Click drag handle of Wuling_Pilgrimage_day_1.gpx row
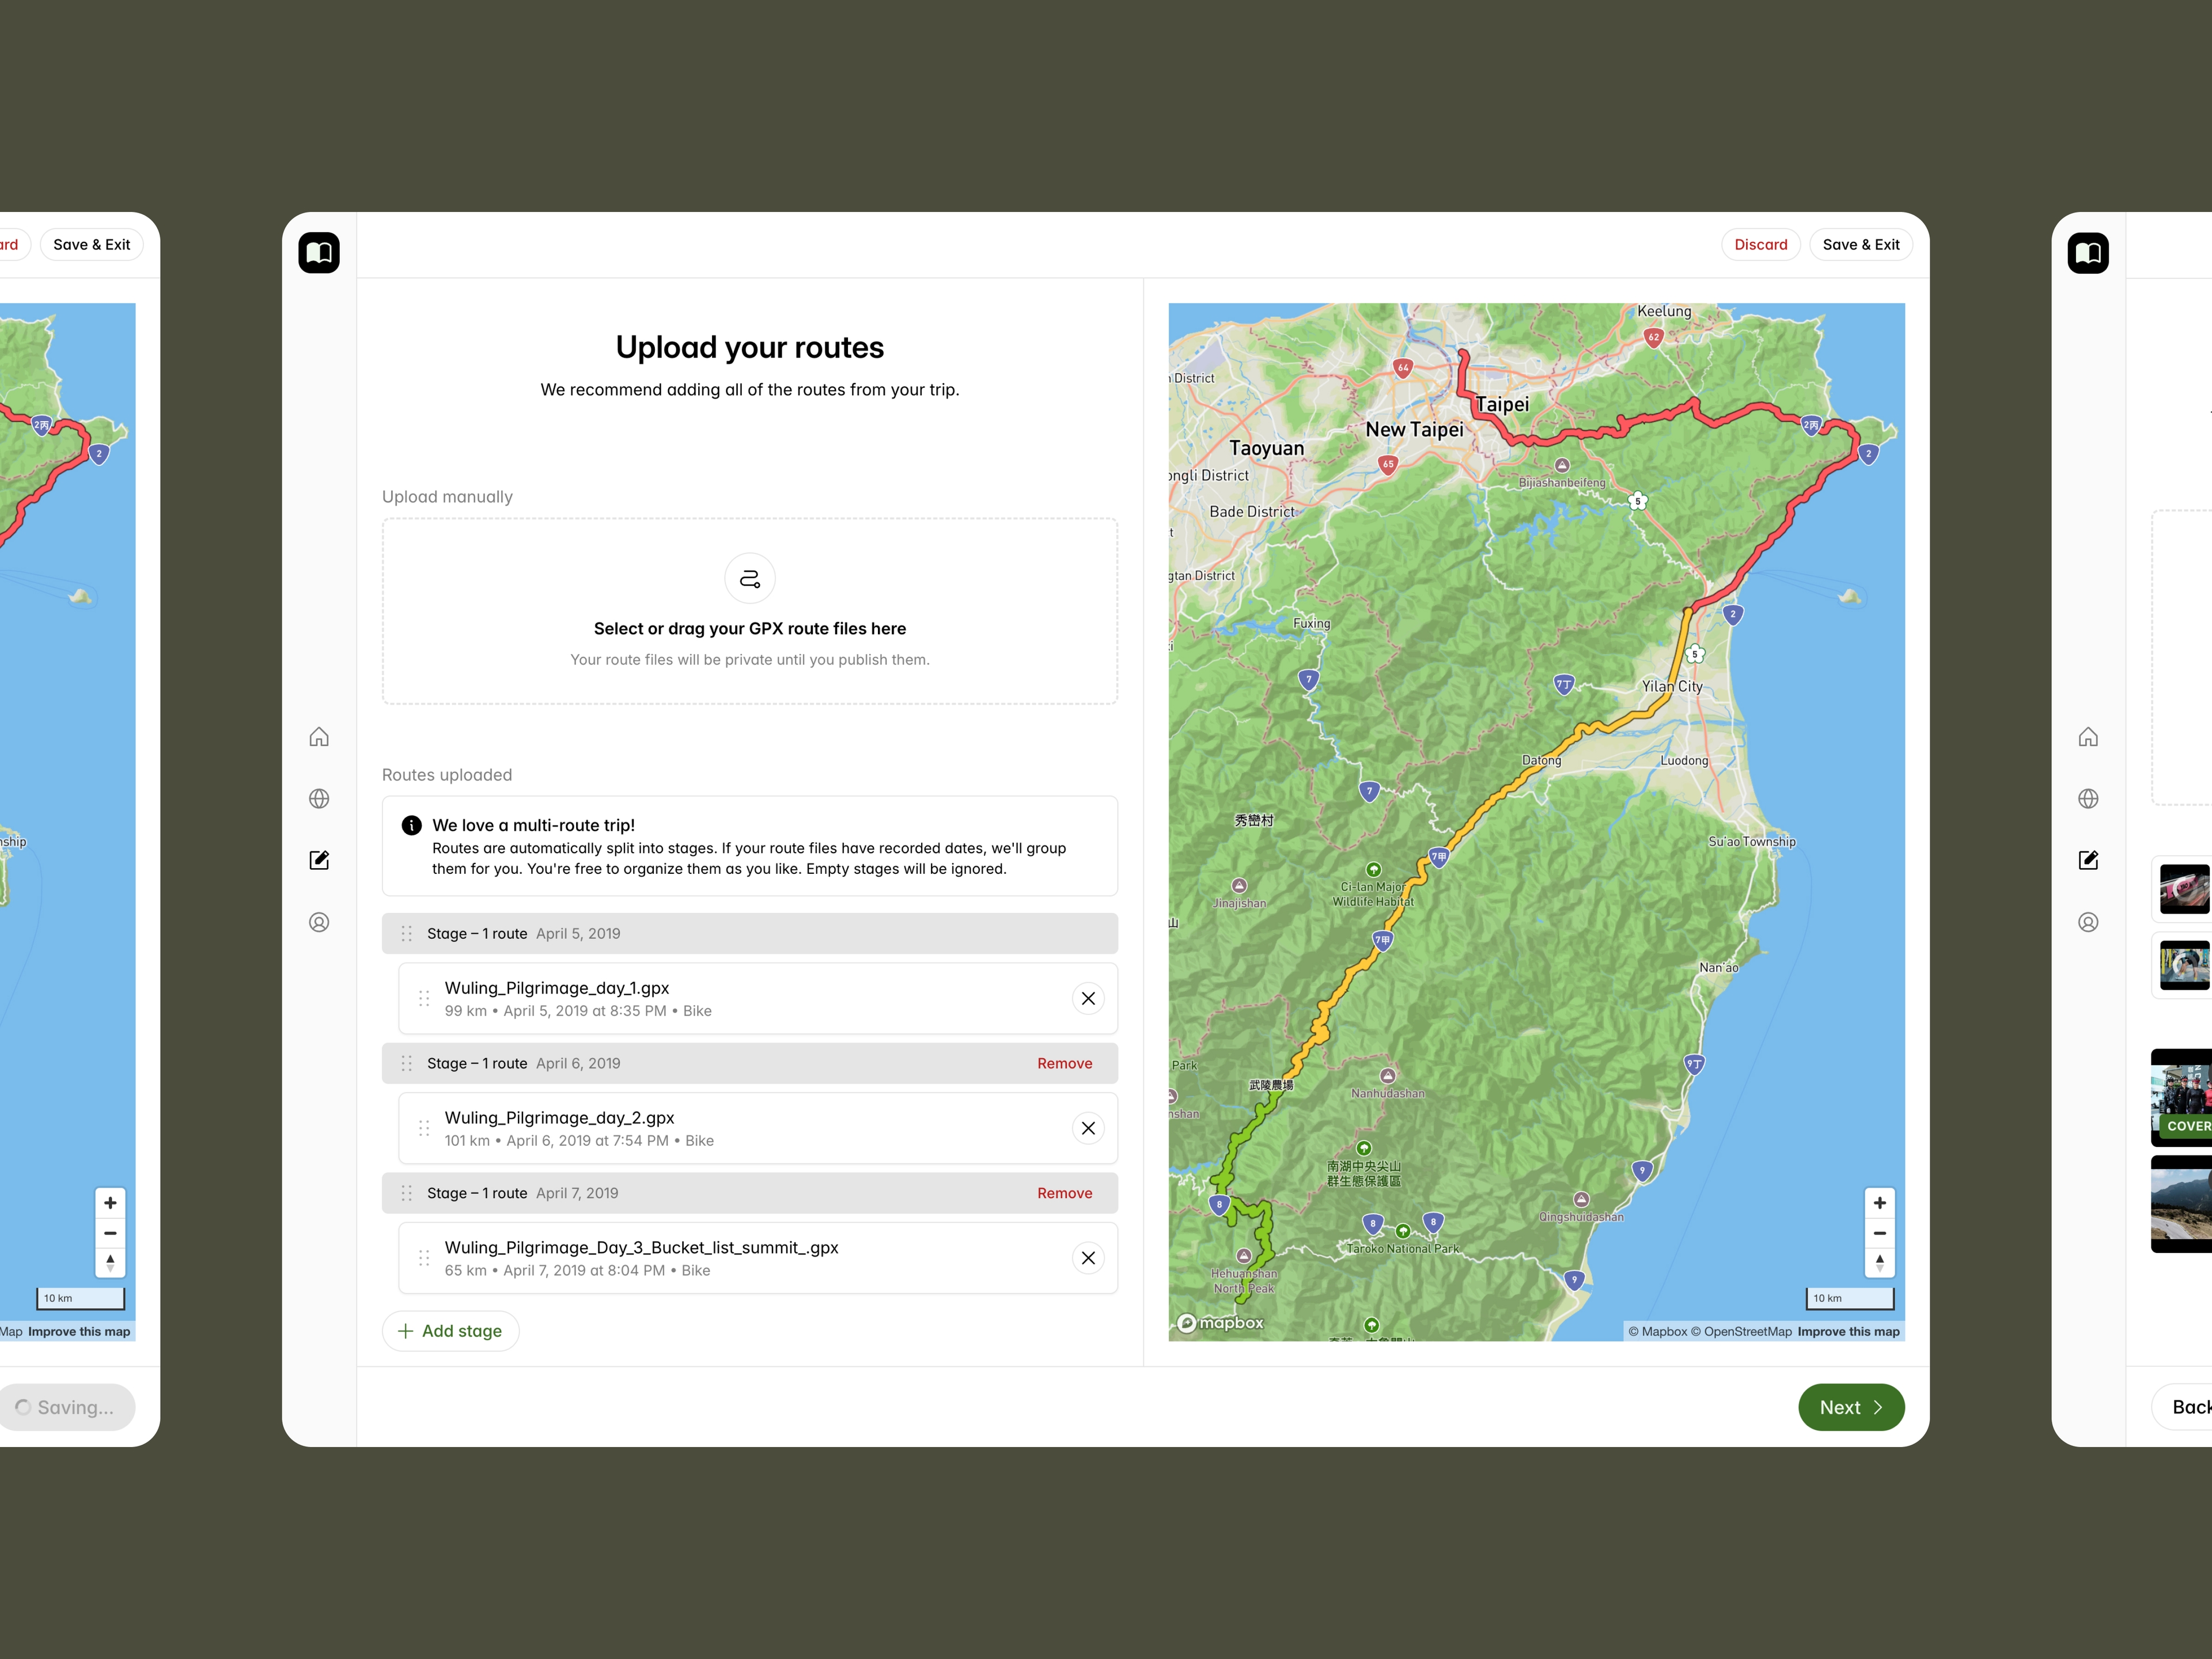 coord(424,998)
